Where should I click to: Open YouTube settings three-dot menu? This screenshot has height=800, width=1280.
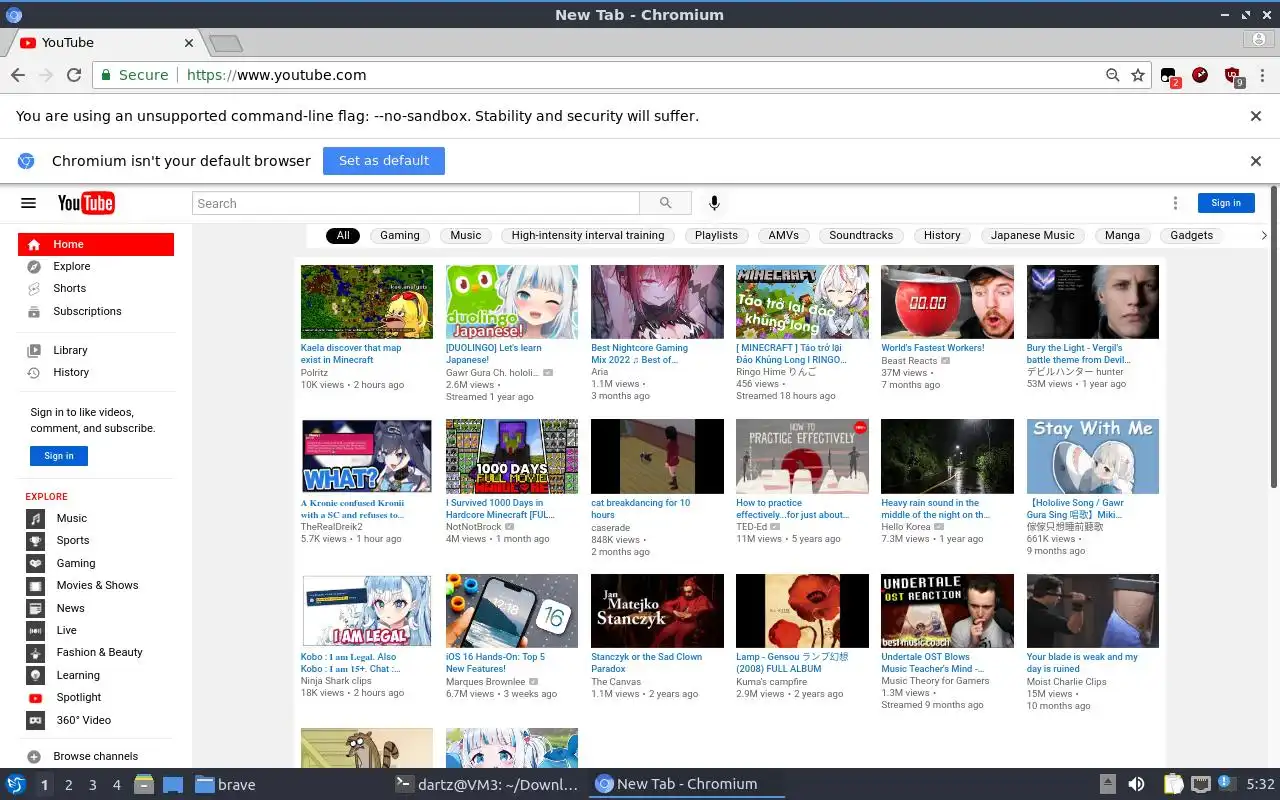click(1175, 203)
